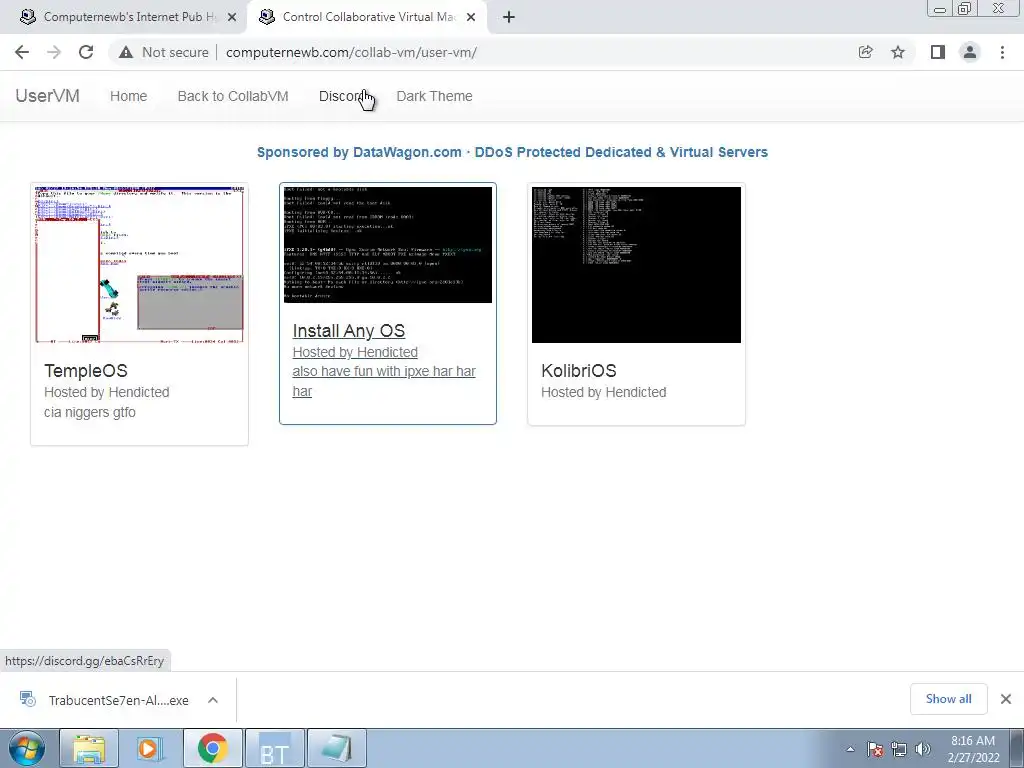The image size is (1024, 768).
Task: Share this page via the share icon
Action: coord(865,52)
